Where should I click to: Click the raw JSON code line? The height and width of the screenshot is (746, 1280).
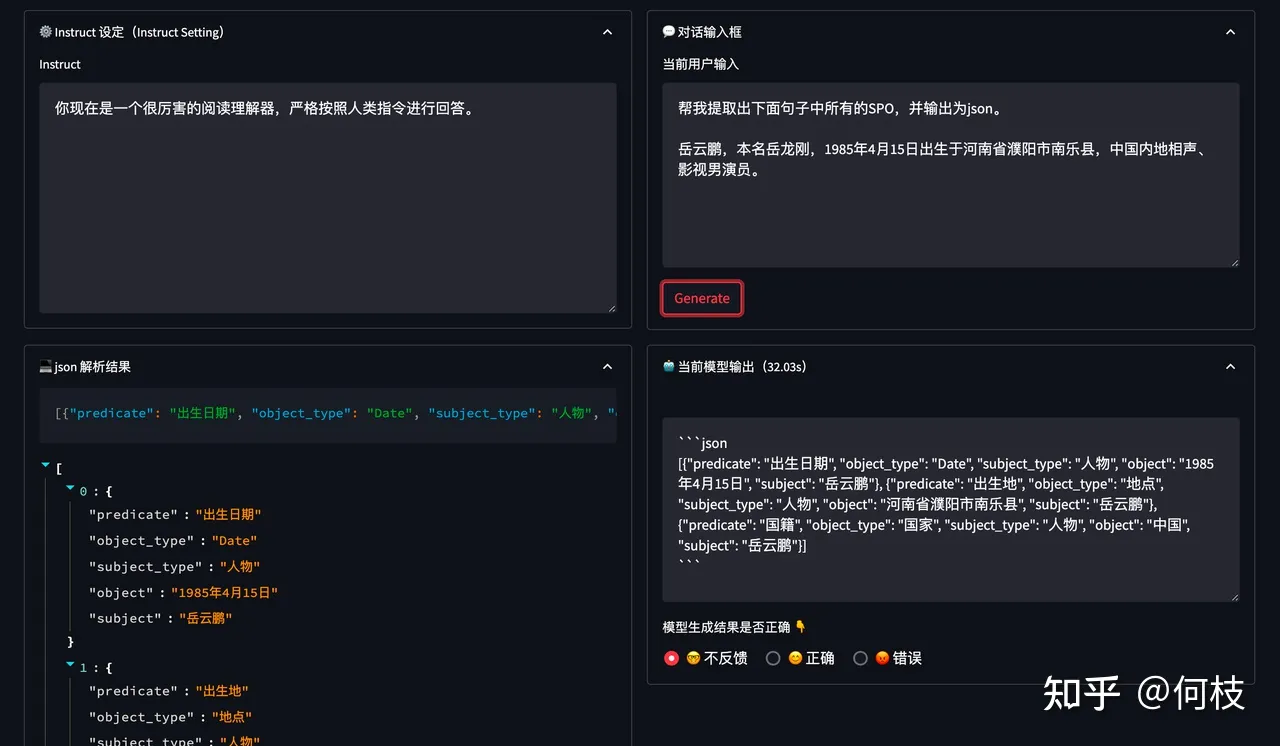tap(328, 414)
